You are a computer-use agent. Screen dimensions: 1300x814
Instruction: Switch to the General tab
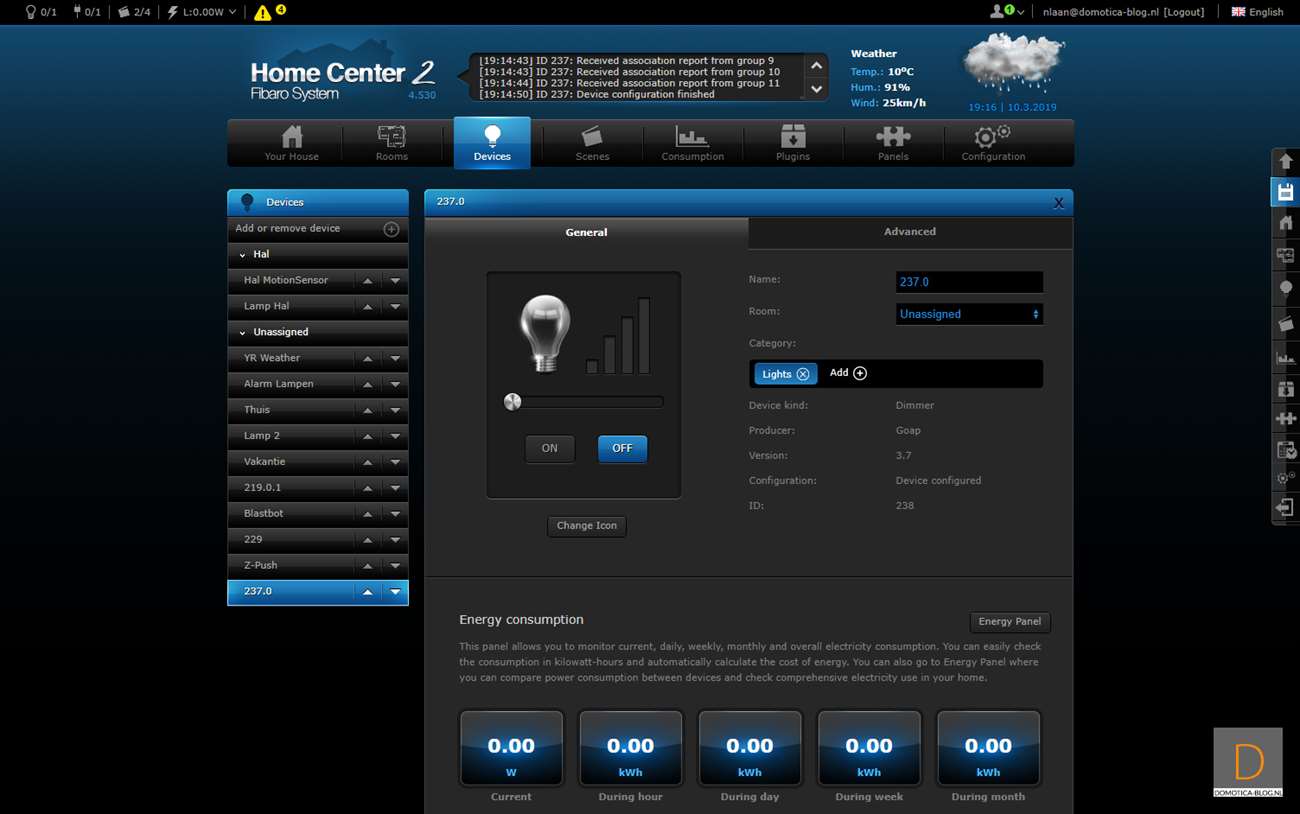click(x=586, y=232)
